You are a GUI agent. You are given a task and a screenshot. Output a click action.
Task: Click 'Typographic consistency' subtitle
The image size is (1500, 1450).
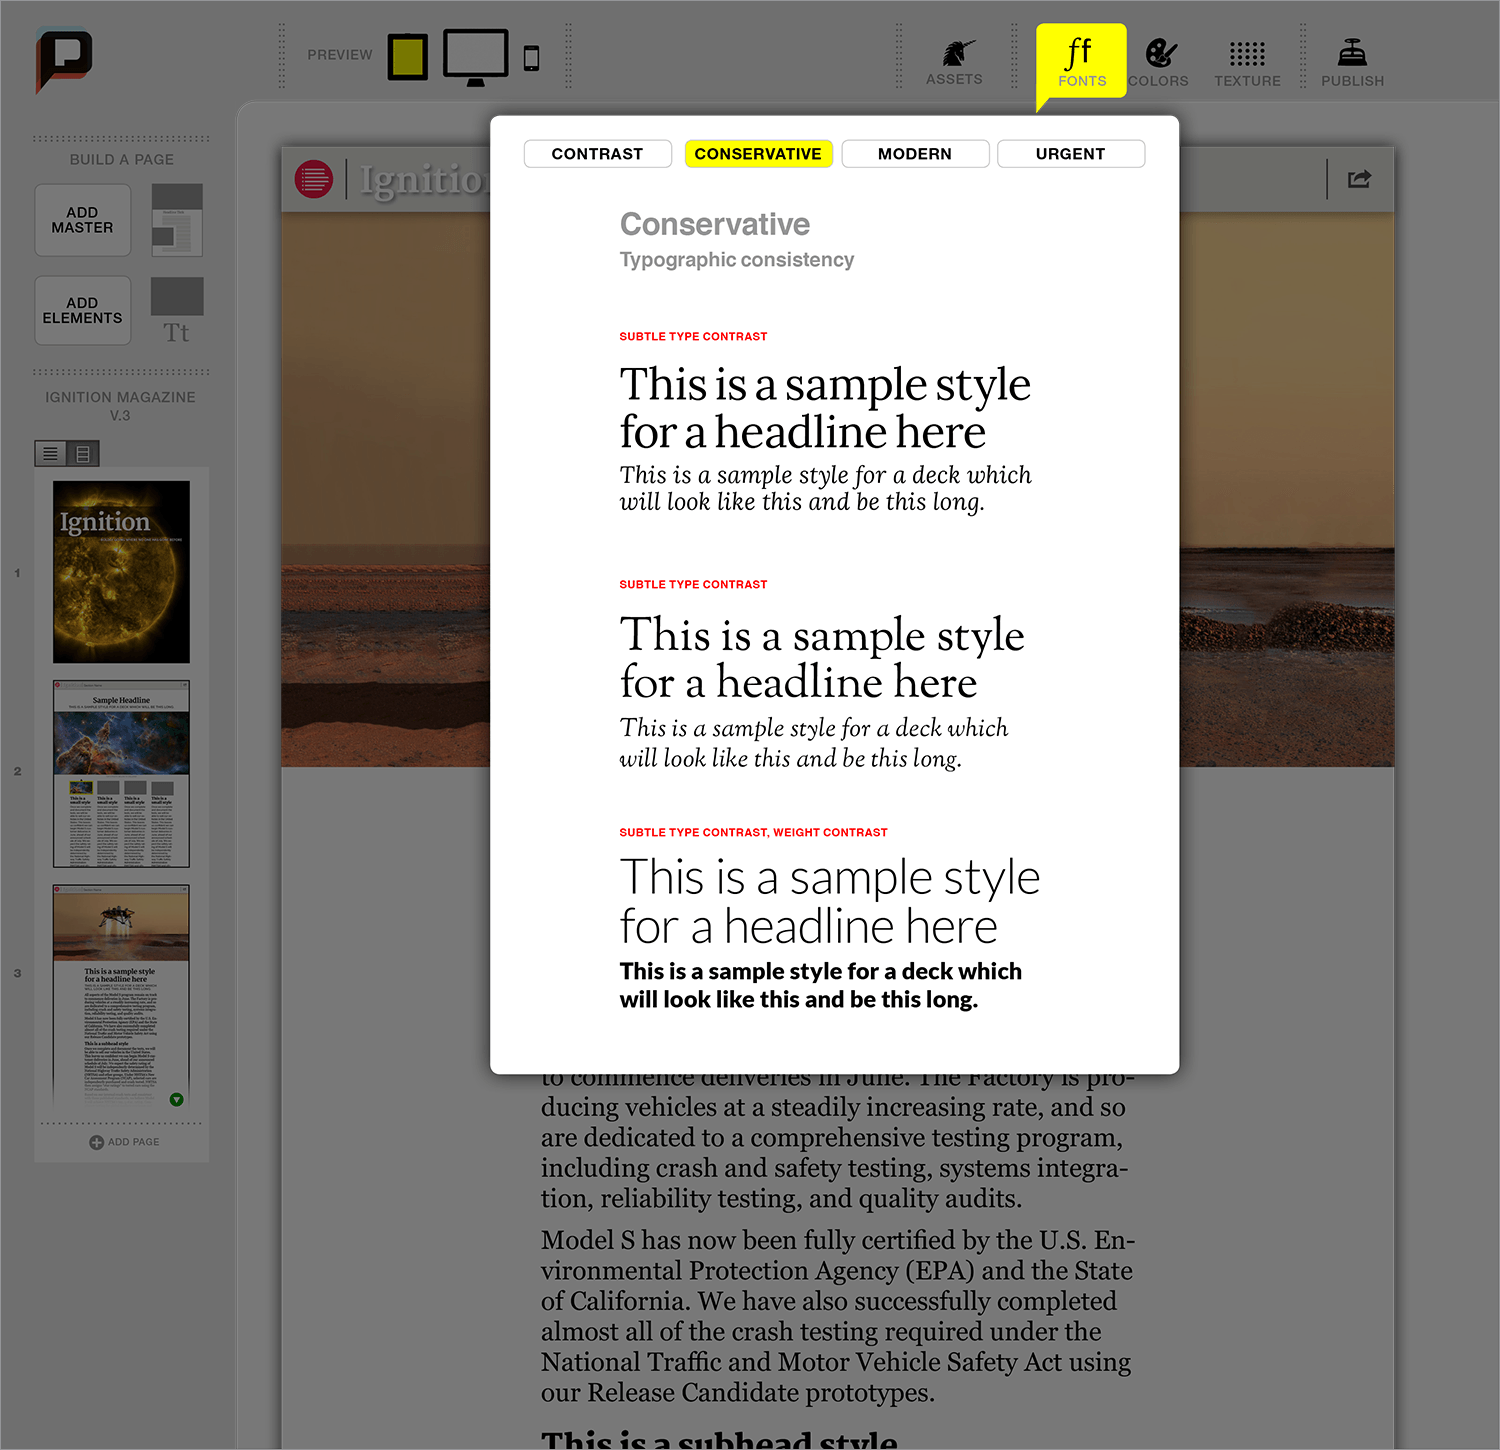[x=737, y=260]
